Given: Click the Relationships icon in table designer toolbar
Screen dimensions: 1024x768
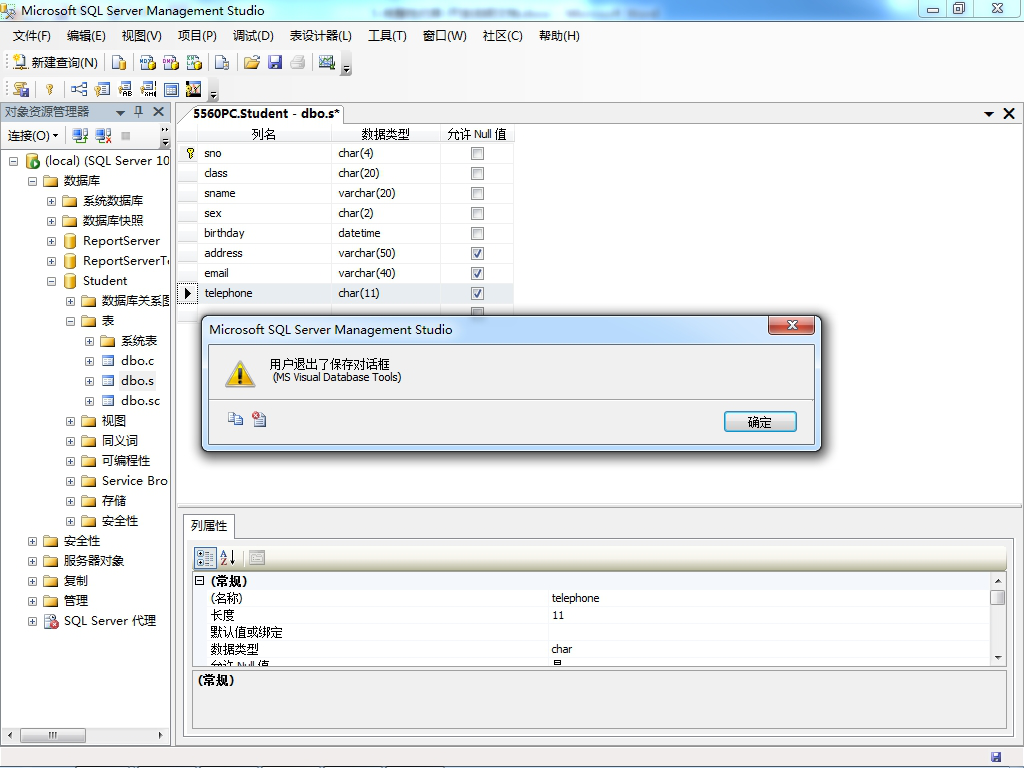Looking at the screenshot, I should click(x=79, y=89).
